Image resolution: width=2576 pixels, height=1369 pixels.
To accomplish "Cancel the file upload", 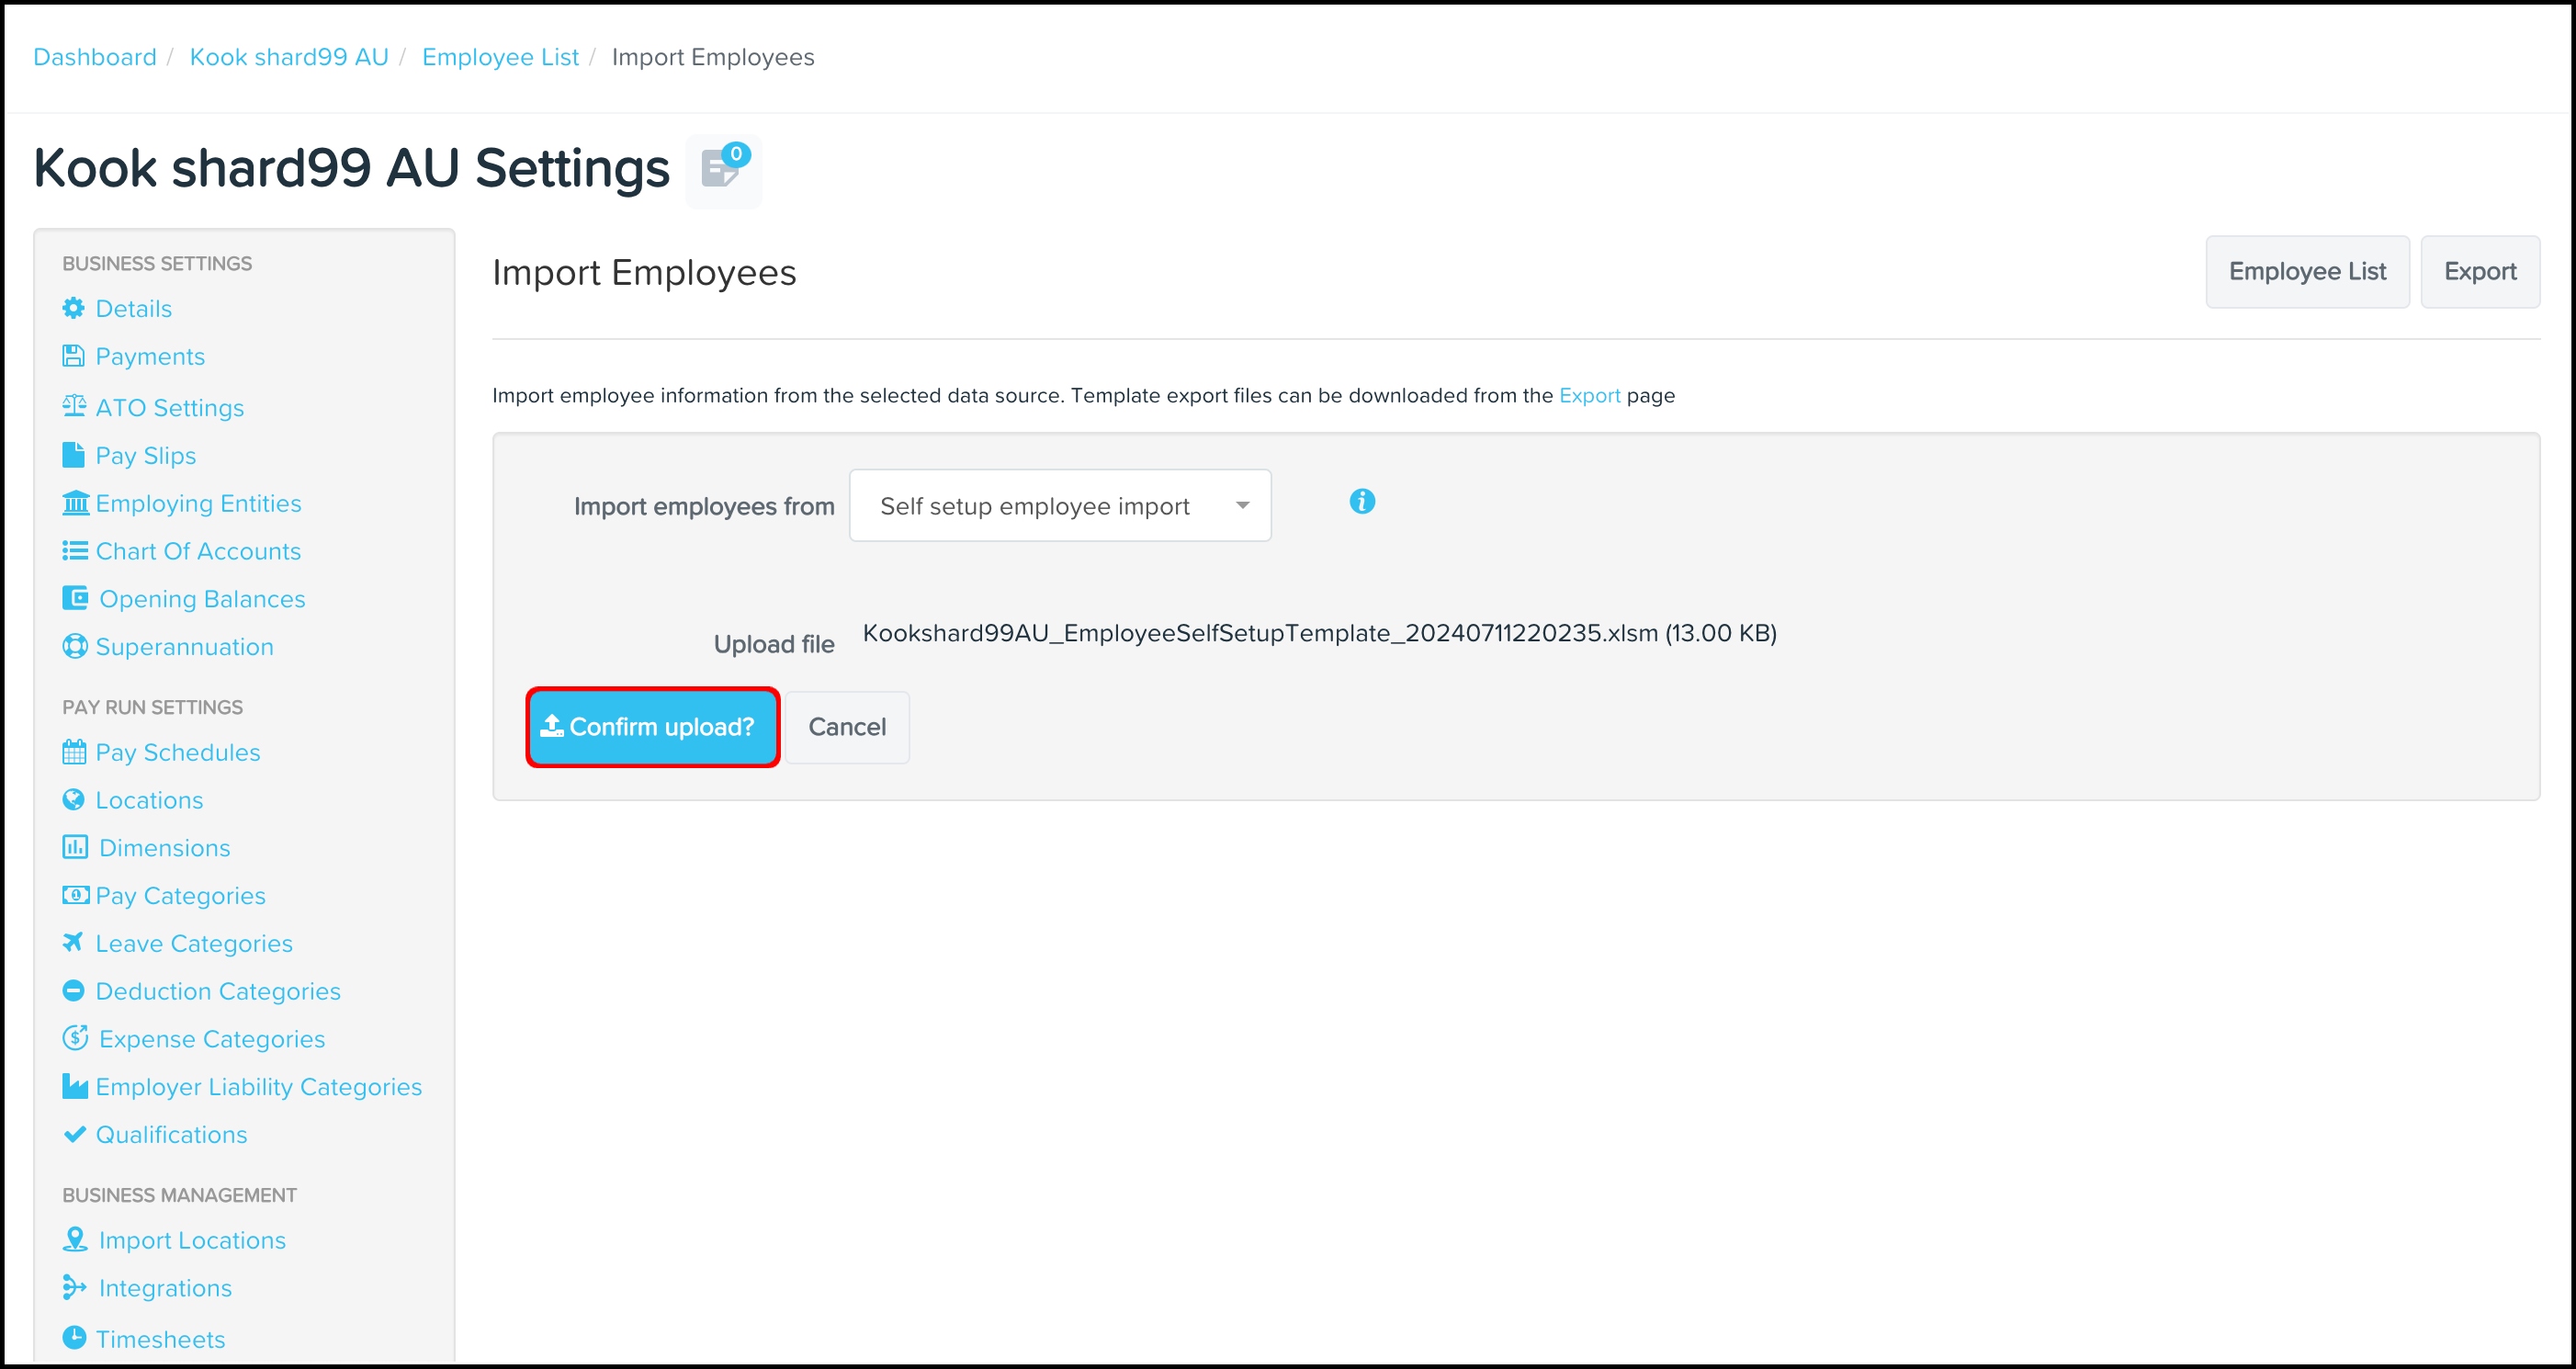I will (x=847, y=727).
